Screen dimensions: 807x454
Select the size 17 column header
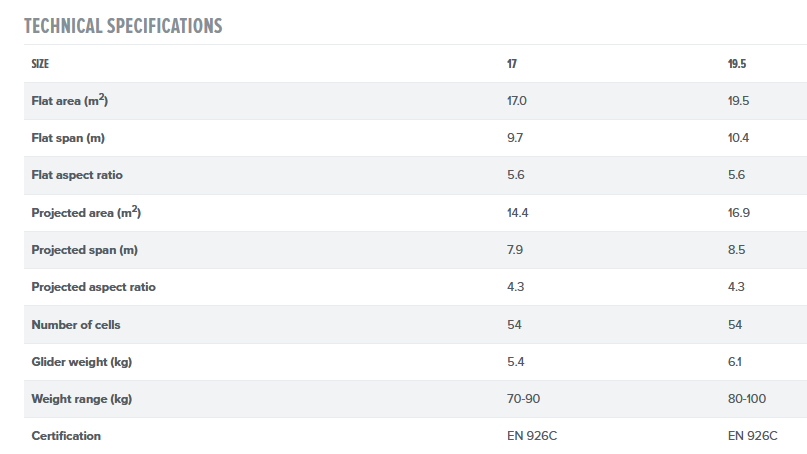[512, 64]
